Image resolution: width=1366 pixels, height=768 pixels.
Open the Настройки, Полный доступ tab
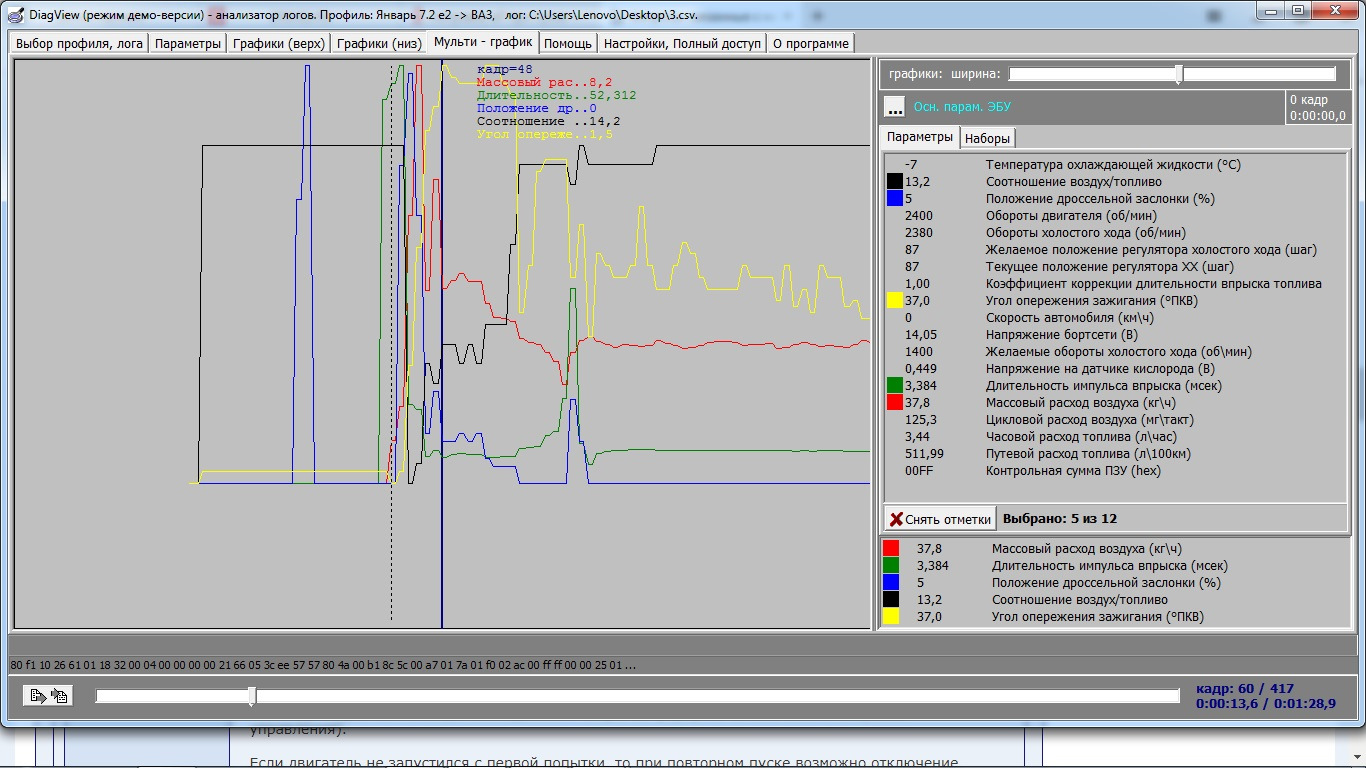[x=682, y=43]
